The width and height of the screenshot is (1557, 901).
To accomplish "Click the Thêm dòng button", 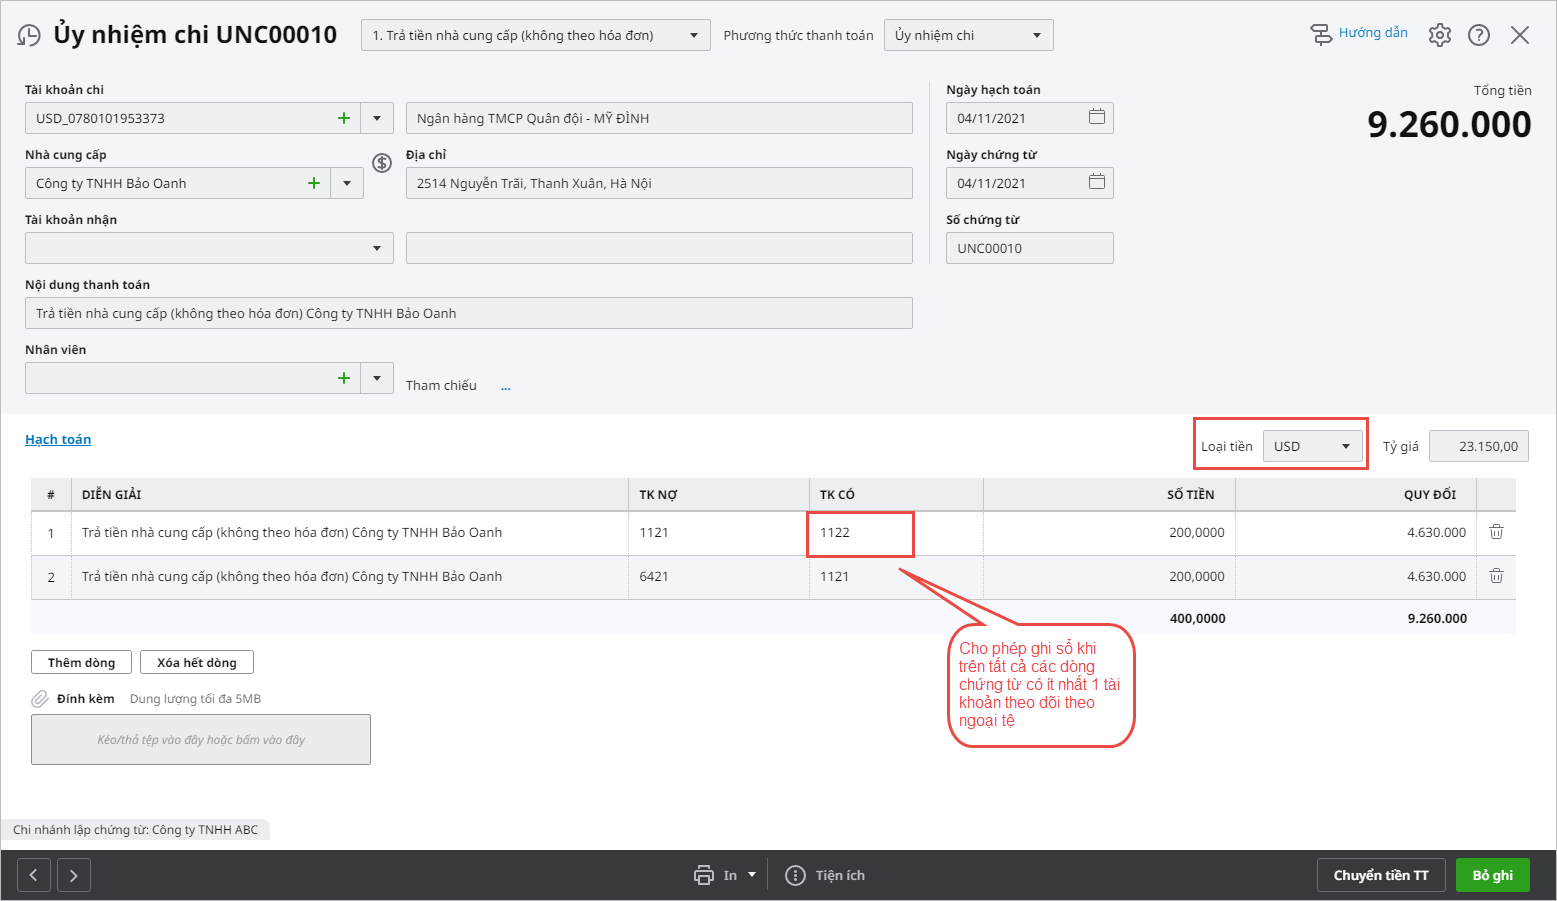I will coord(81,662).
